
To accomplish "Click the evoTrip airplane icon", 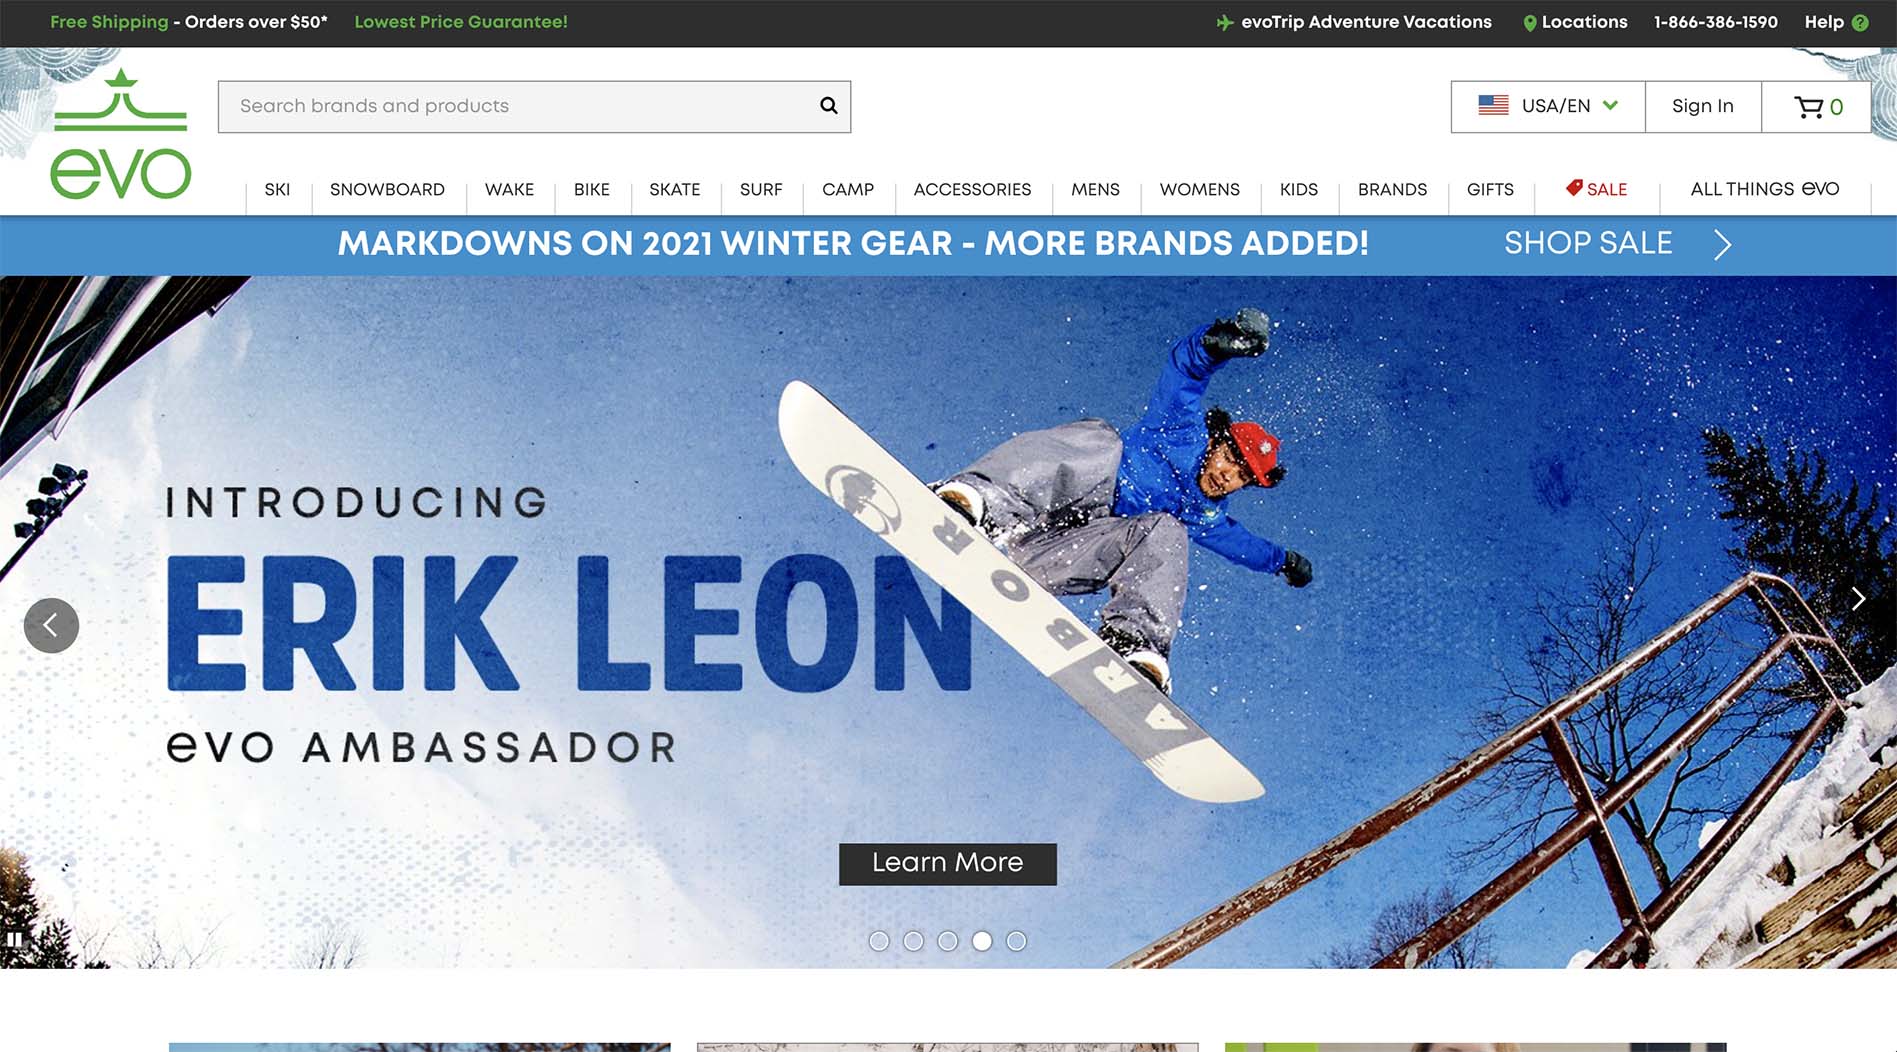I will (1224, 22).
